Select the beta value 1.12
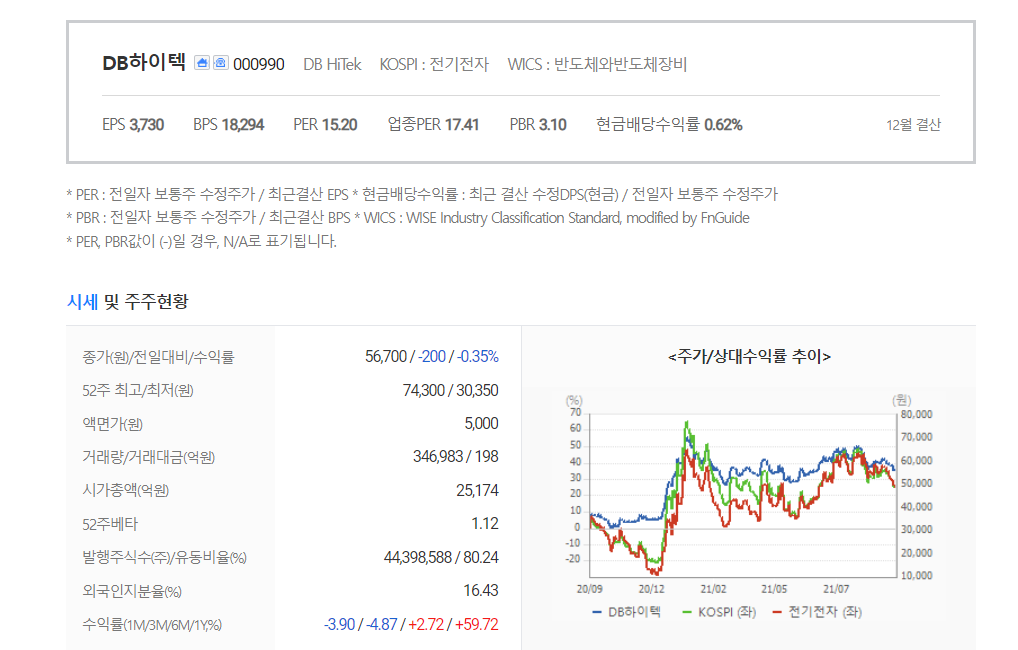The width and height of the screenshot is (1018, 650). (x=485, y=524)
